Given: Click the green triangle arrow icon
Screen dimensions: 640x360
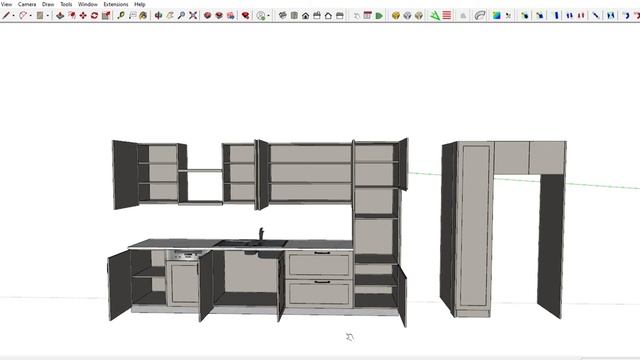Looking at the screenshot, I should pyautogui.click(x=434, y=16).
